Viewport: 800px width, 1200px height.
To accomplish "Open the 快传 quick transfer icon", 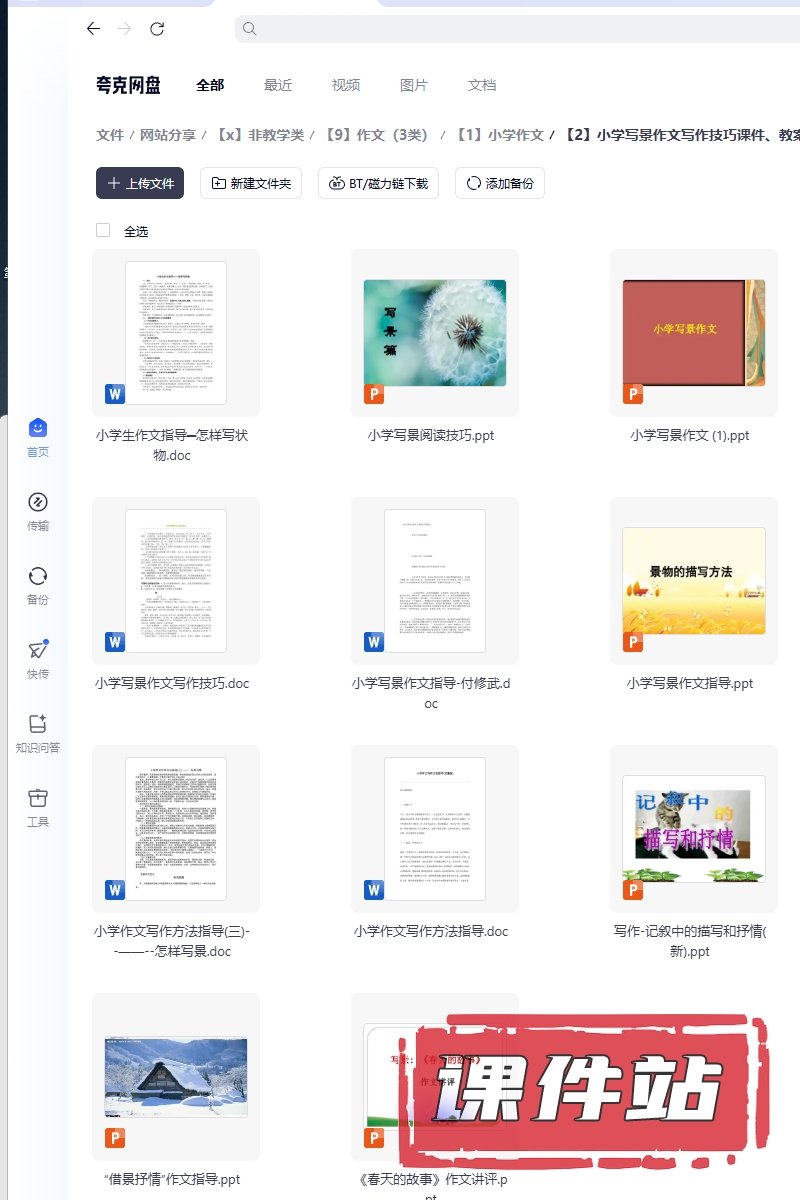I will click(38, 651).
